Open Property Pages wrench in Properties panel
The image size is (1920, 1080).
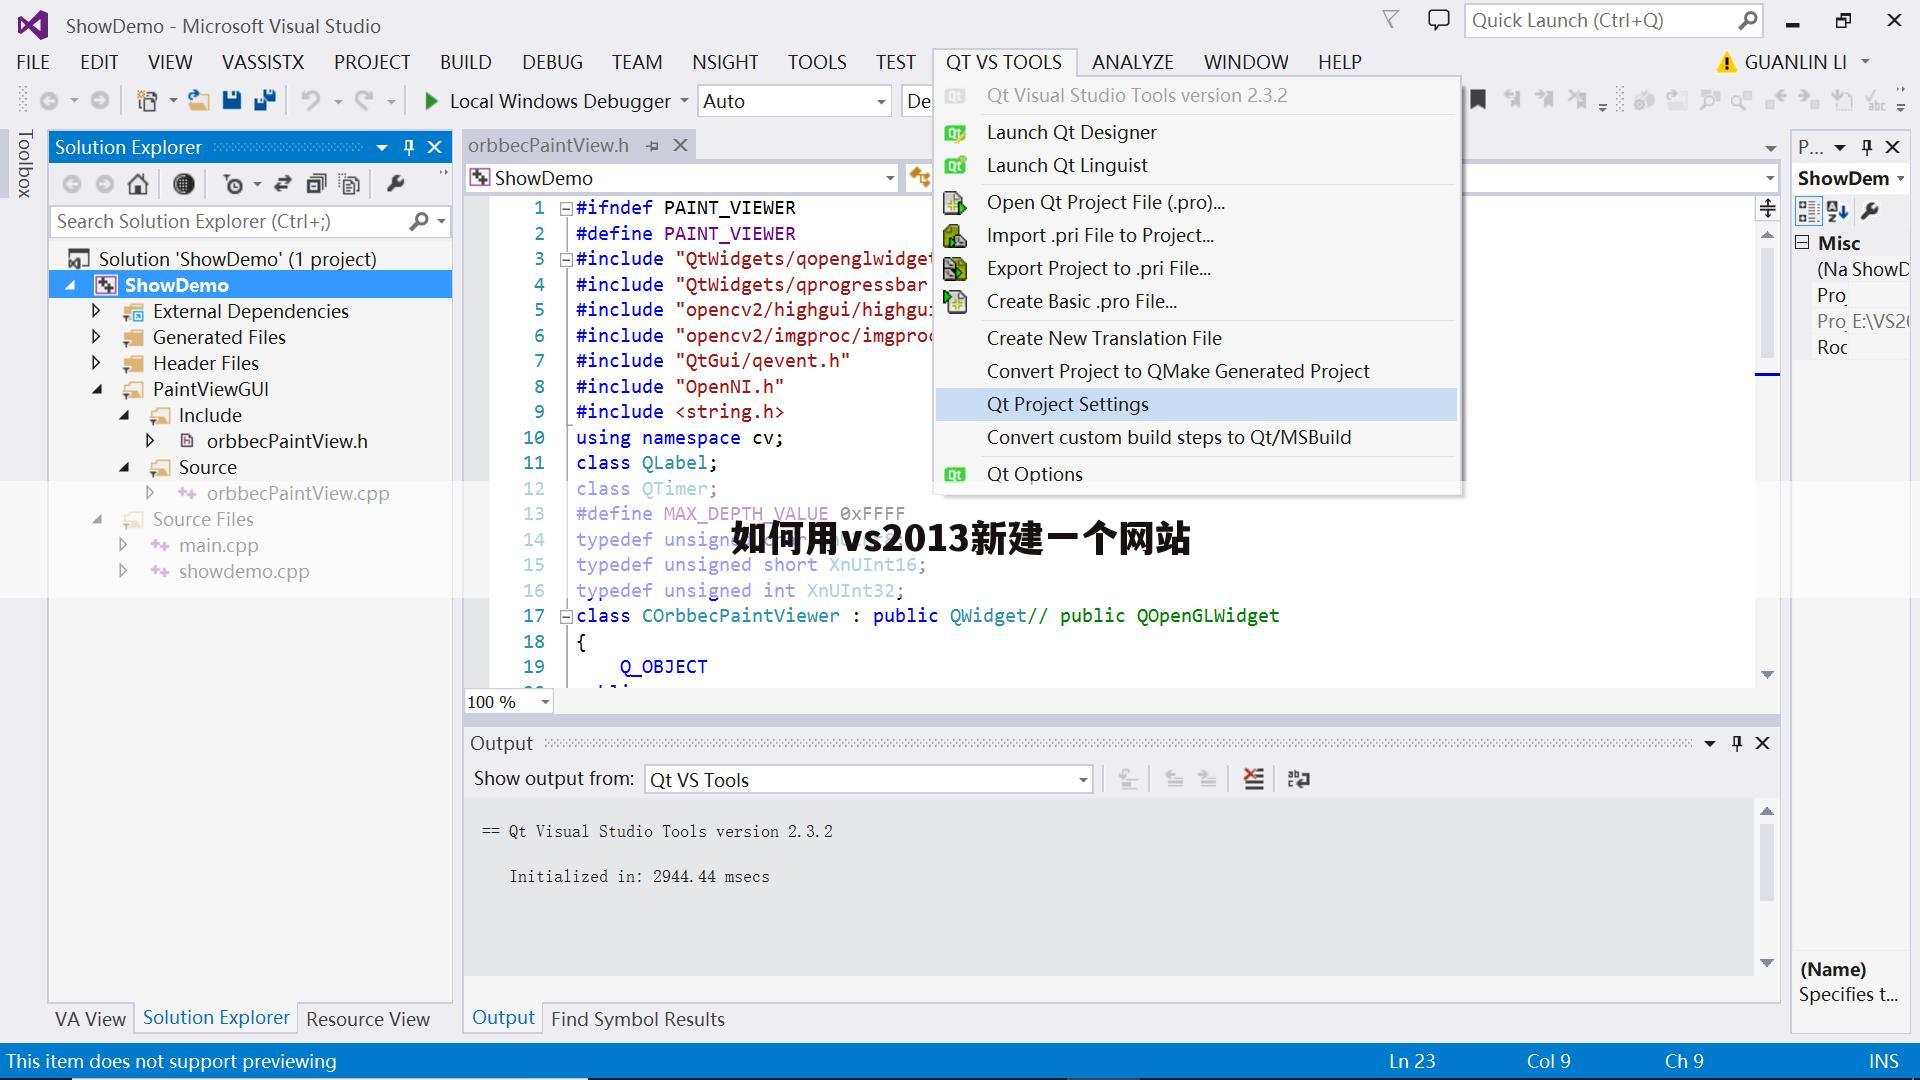click(x=1870, y=211)
